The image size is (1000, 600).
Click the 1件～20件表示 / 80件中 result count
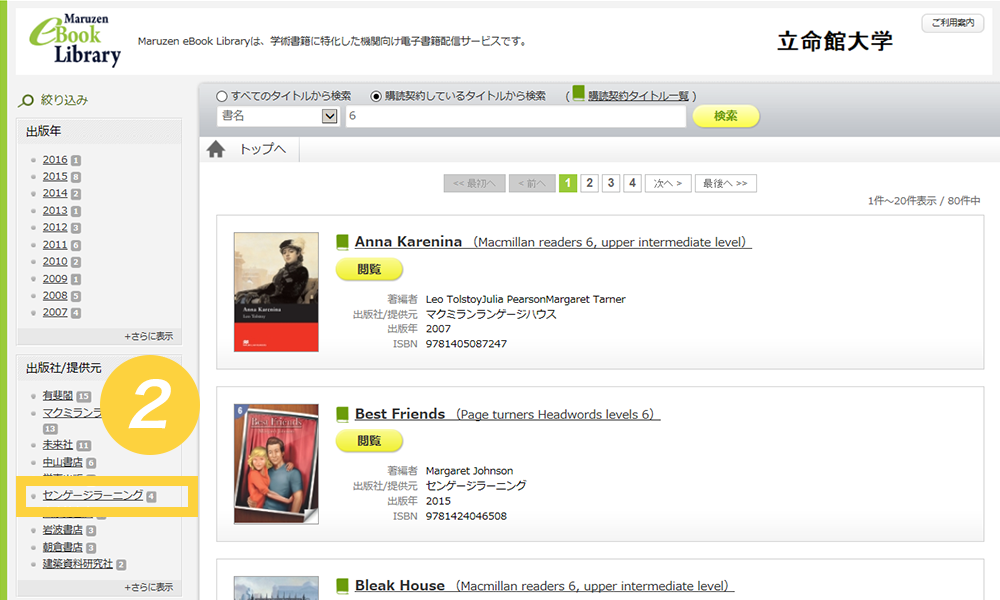pyautogui.click(x=924, y=201)
